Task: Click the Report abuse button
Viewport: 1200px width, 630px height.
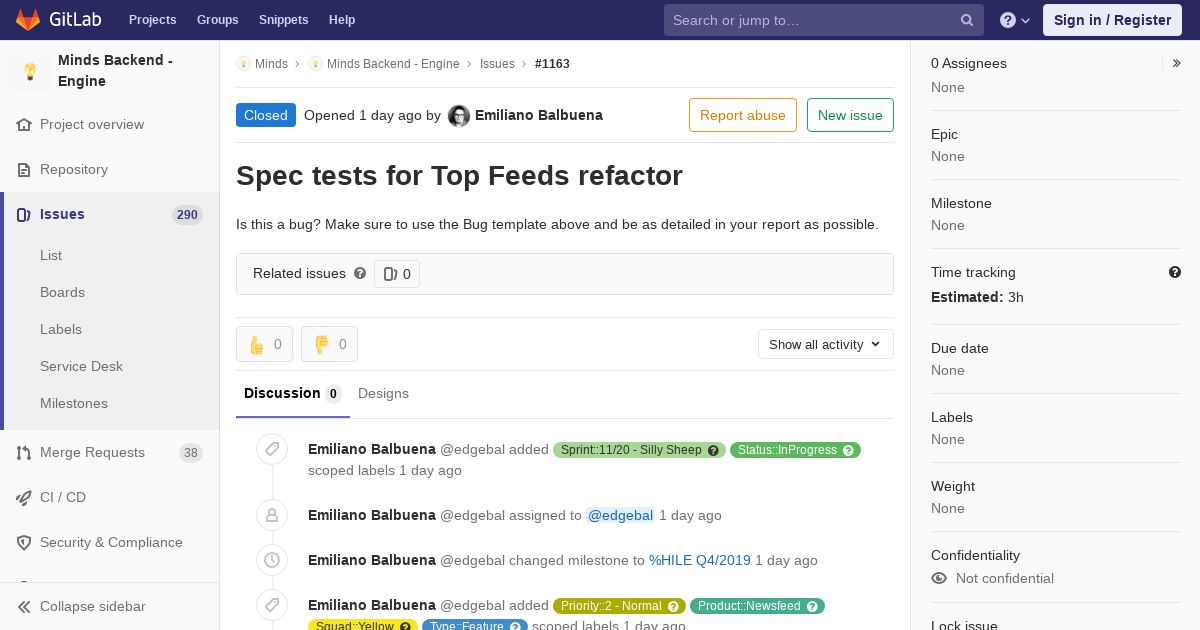Action: (743, 115)
